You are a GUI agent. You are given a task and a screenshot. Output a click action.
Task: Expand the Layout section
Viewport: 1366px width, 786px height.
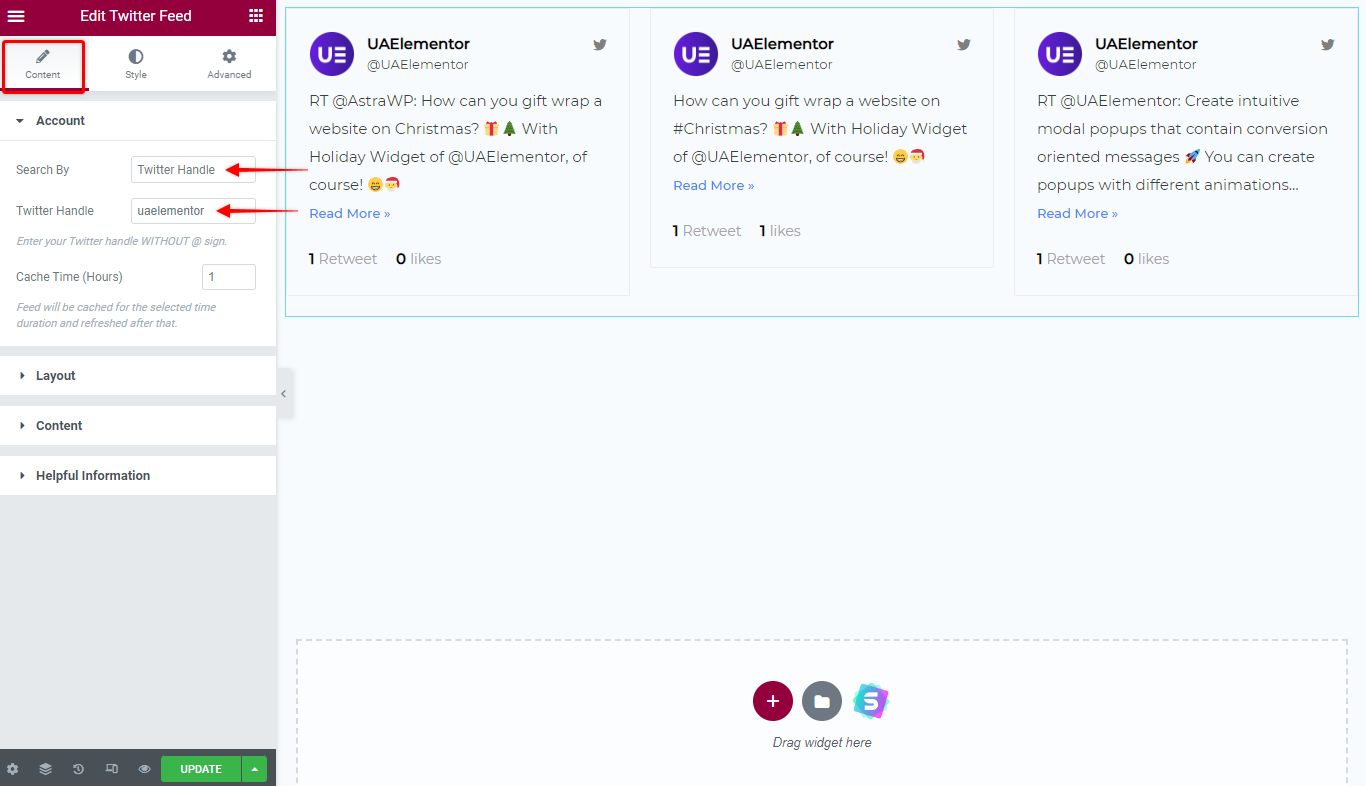pos(138,376)
